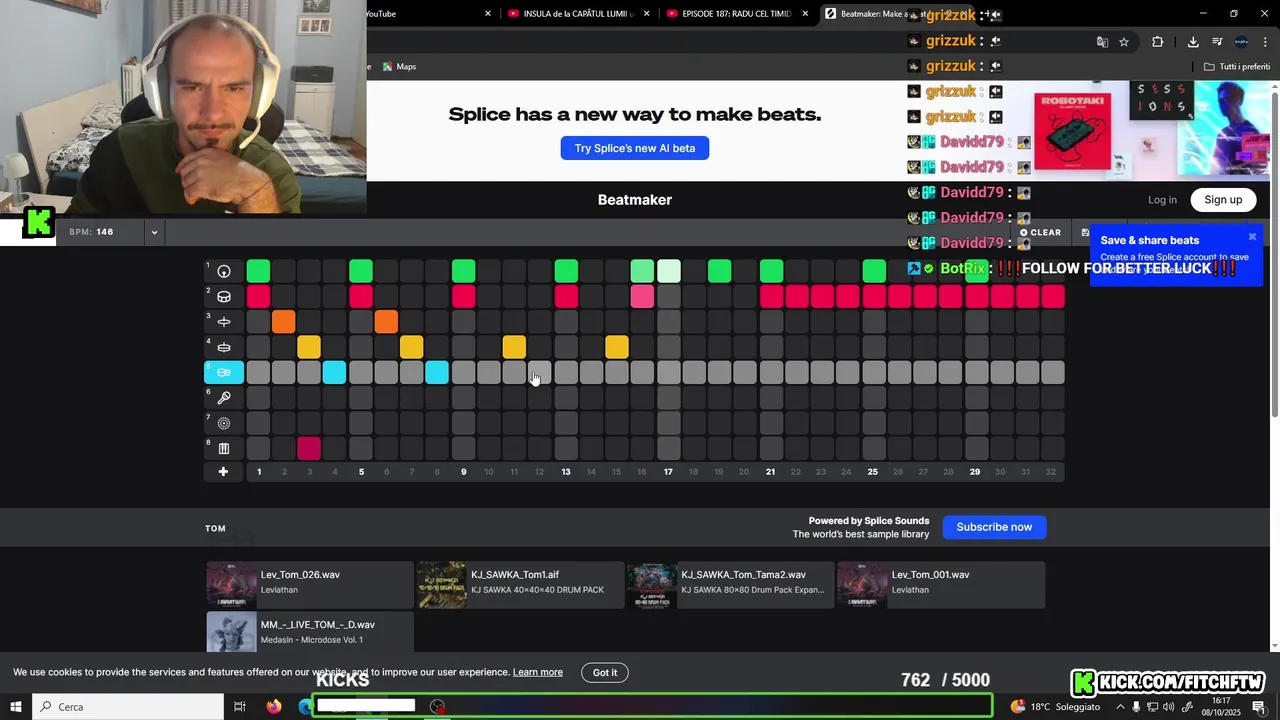1280x720 pixels.
Task: Switch to INSULA de la CAPĂTUL LUMII tab
Action: 579,14
